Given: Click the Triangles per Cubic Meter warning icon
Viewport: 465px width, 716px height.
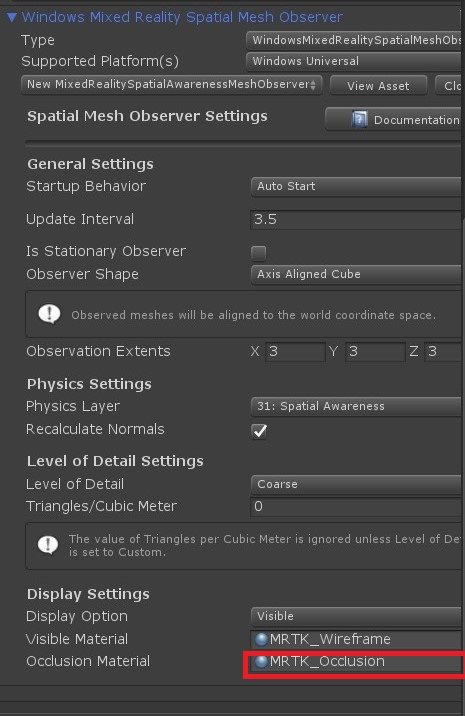Looking at the screenshot, I should tap(48, 544).
